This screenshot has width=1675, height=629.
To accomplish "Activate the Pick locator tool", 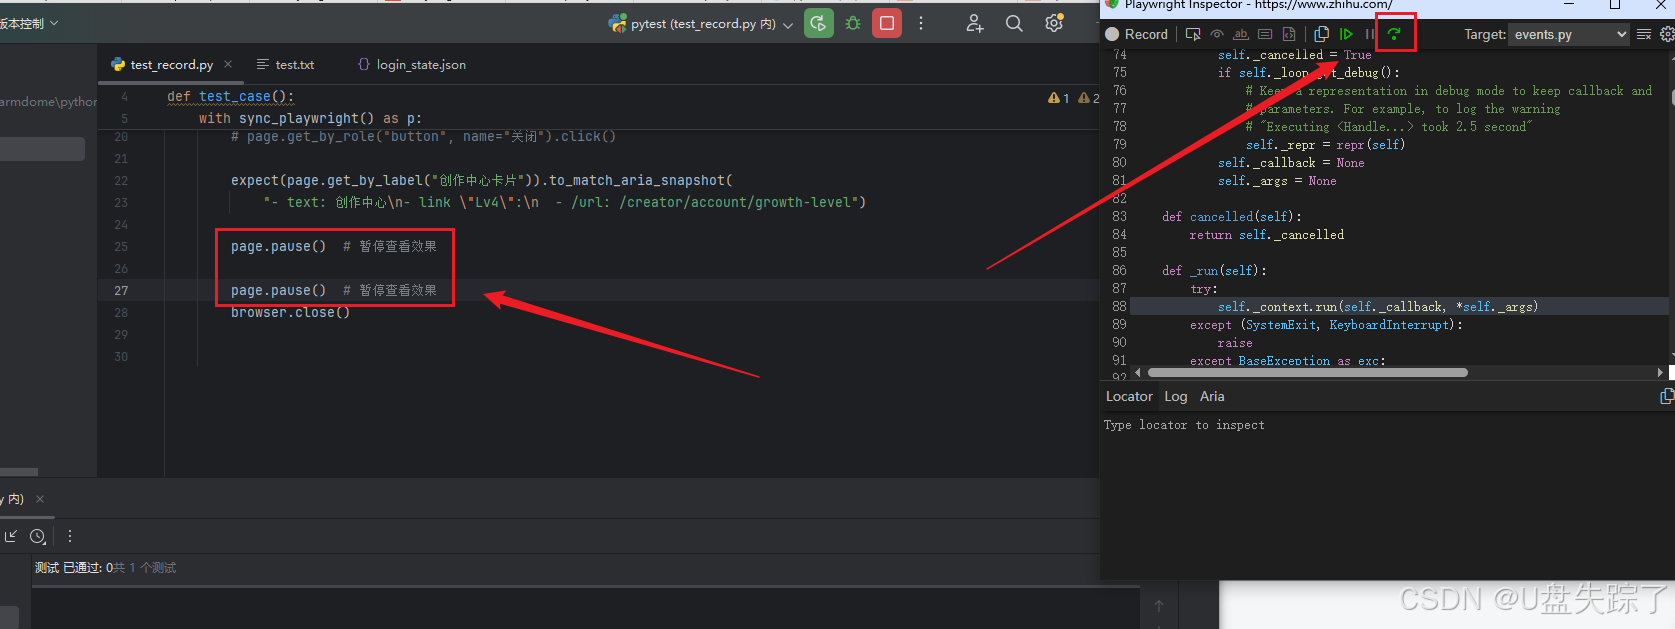I will (x=1193, y=34).
